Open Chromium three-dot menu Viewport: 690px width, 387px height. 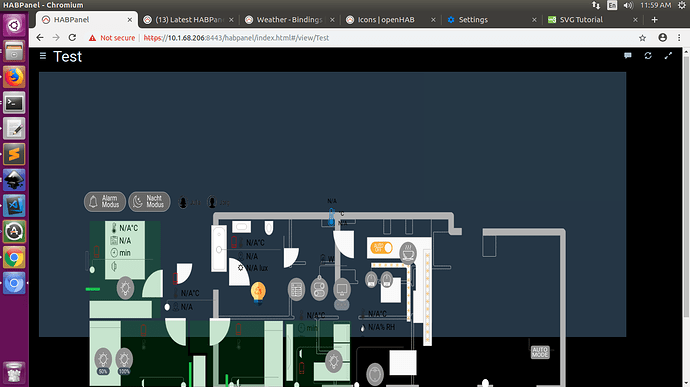coord(679,38)
